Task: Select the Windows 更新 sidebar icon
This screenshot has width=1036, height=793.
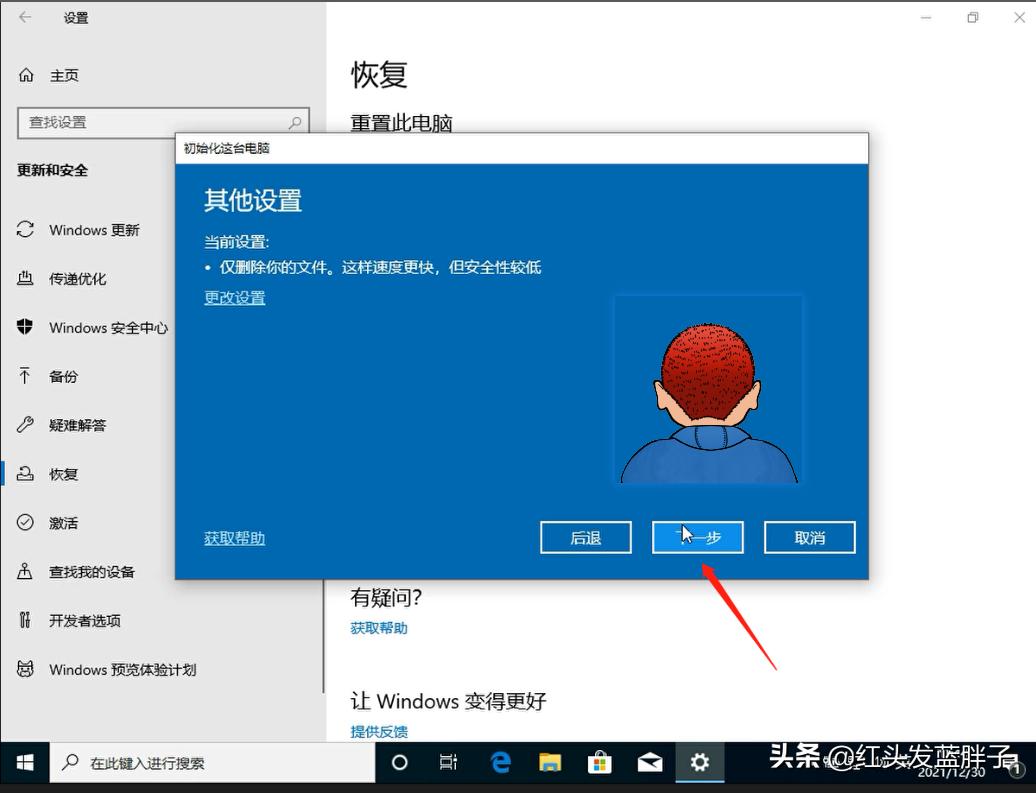Action: tap(95, 230)
